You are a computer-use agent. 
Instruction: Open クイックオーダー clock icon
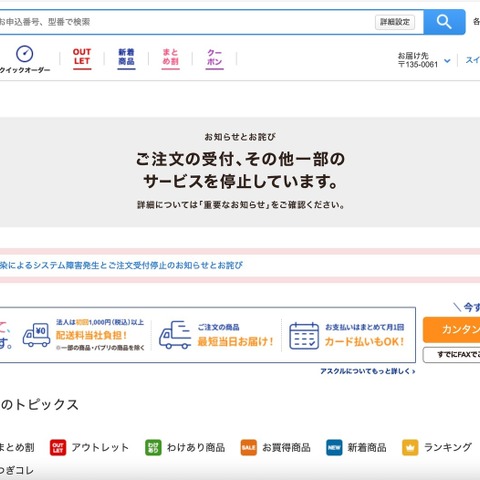click(x=25, y=54)
